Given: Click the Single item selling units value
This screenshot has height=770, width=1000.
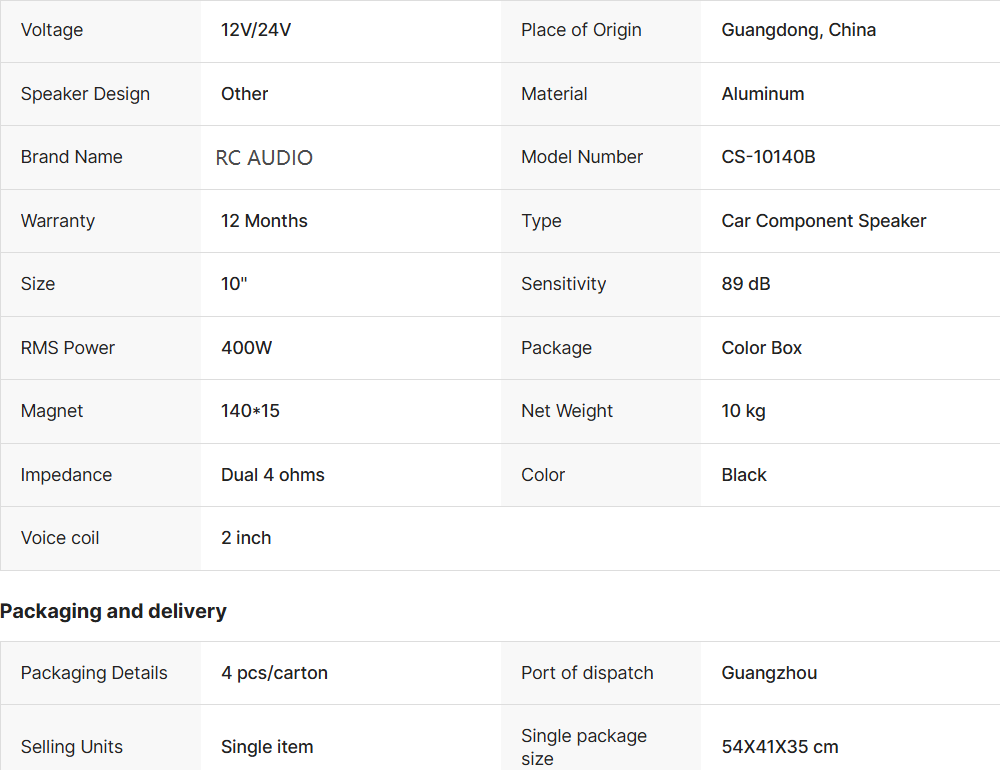Looking at the screenshot, I should pos(267,747).
